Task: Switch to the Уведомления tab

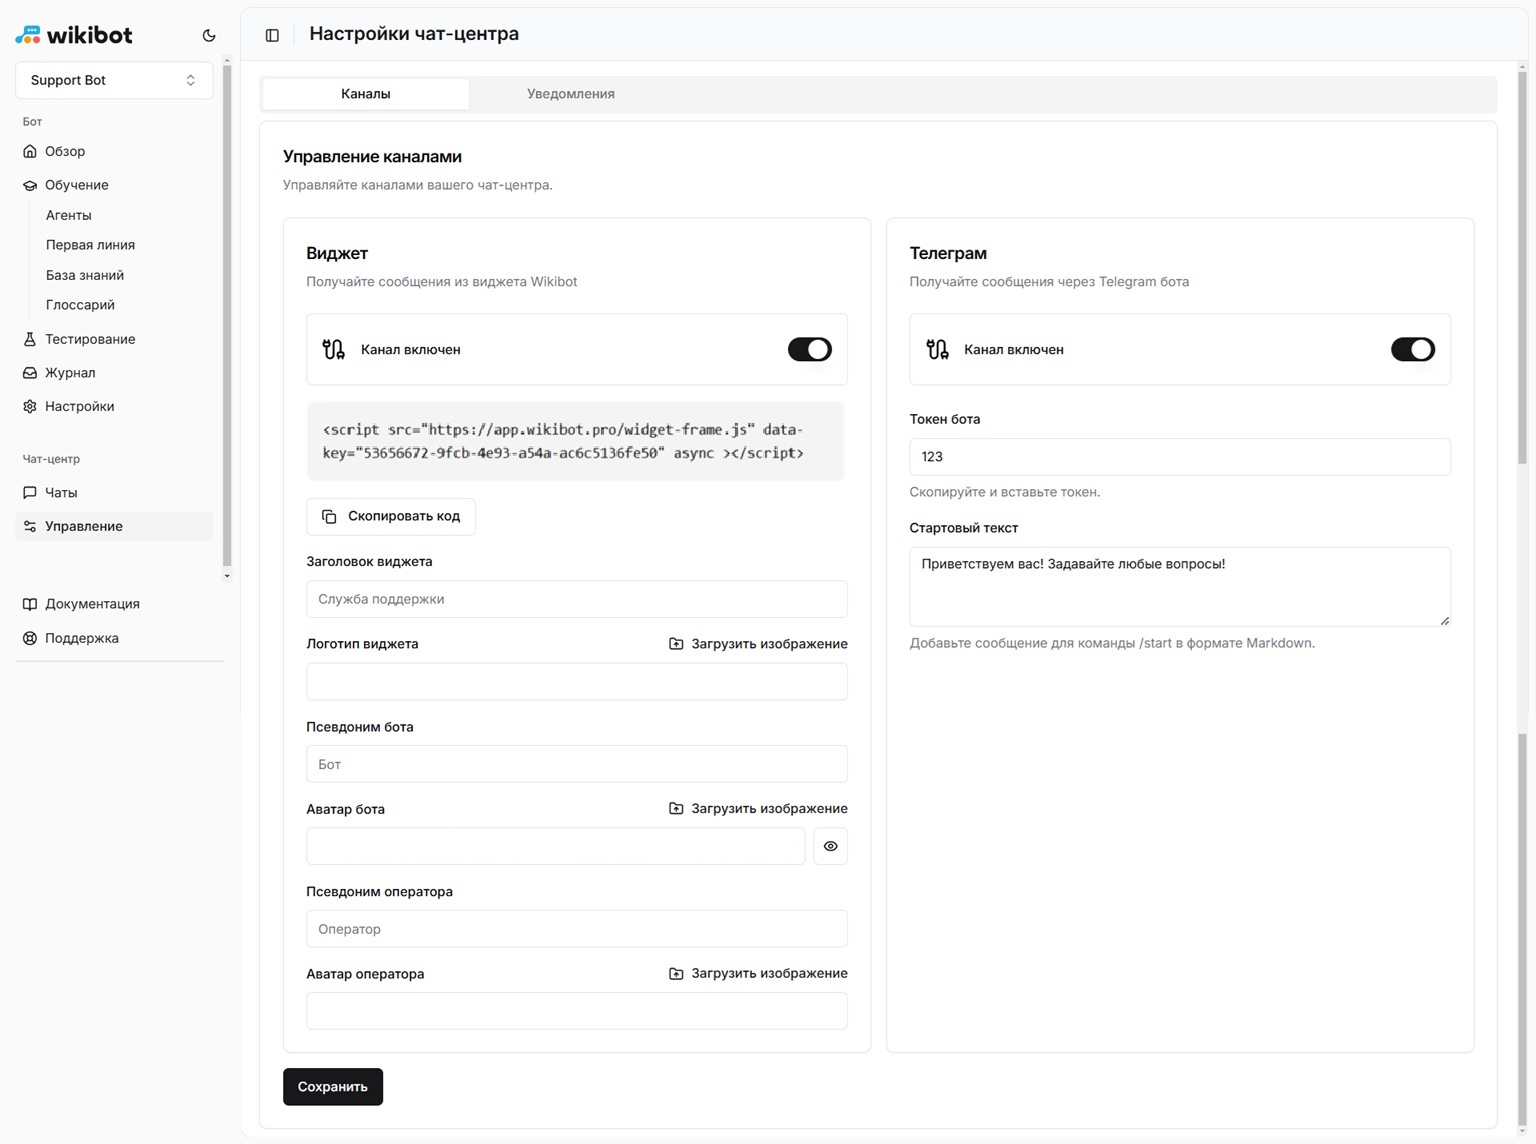Action: (571, 94)
